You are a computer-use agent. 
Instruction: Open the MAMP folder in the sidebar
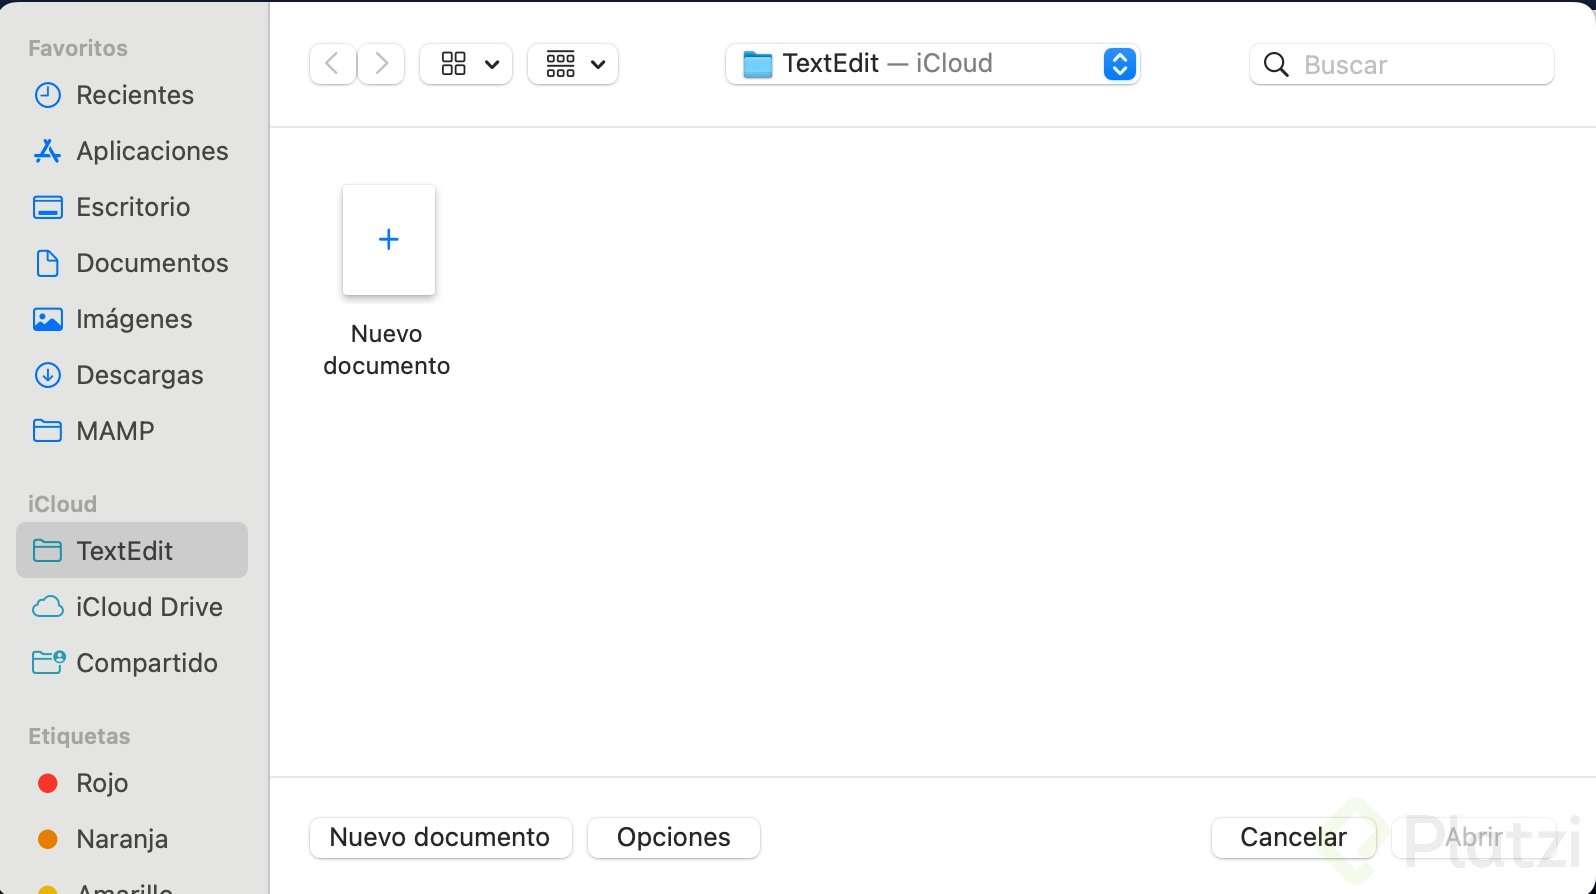[x=132, y=431]
